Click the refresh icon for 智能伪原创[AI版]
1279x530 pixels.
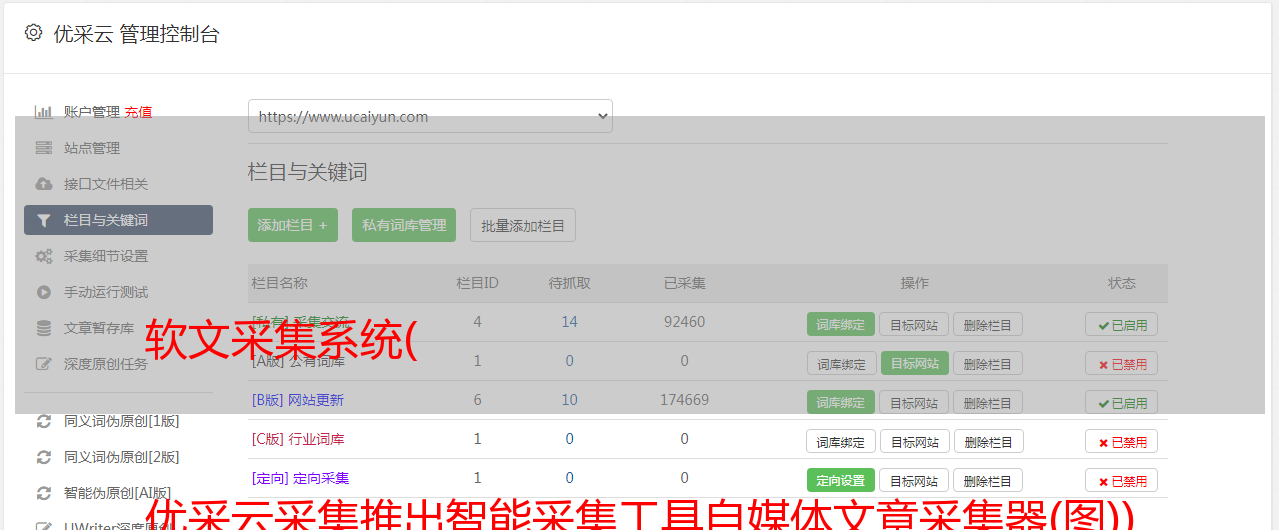point(43,493)
